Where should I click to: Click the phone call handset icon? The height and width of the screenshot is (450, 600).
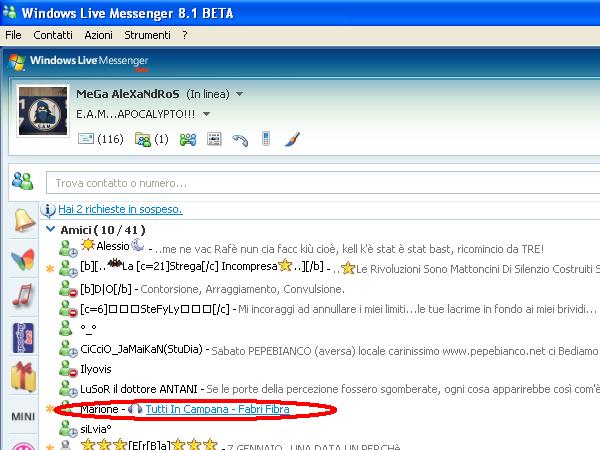[x=240, y=140]
